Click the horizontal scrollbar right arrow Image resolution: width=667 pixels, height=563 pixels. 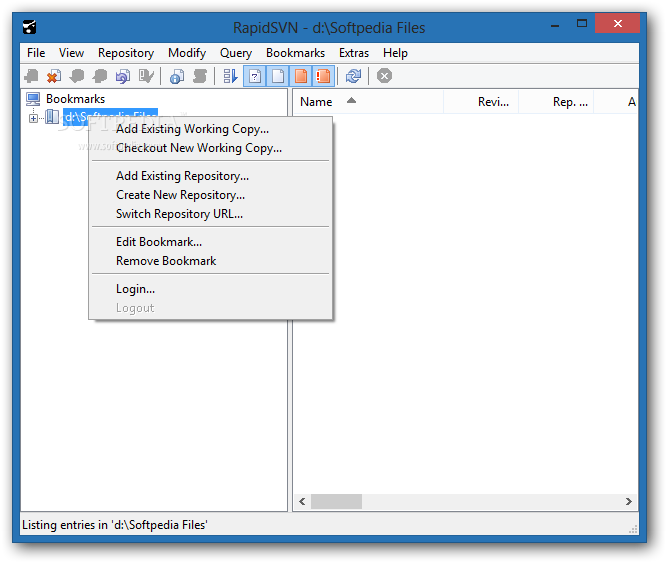[x=629, y=502]
